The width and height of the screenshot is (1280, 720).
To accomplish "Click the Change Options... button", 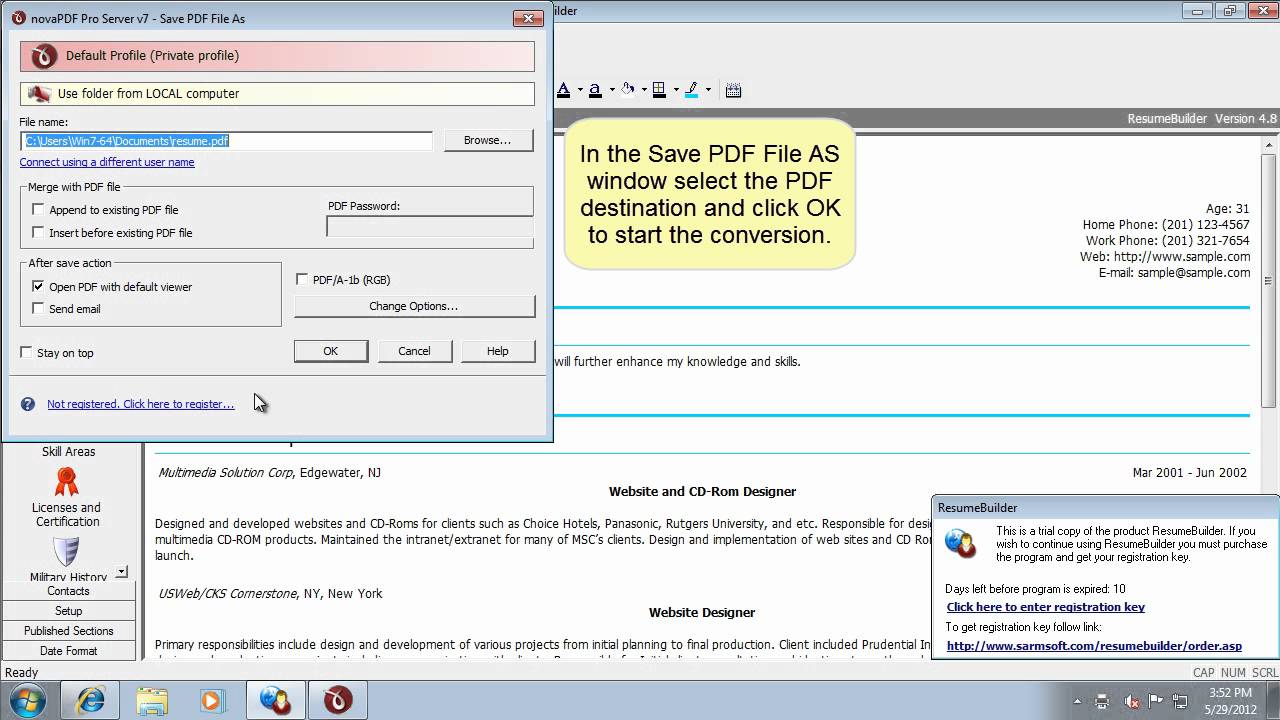I will (x=414, y=306).
